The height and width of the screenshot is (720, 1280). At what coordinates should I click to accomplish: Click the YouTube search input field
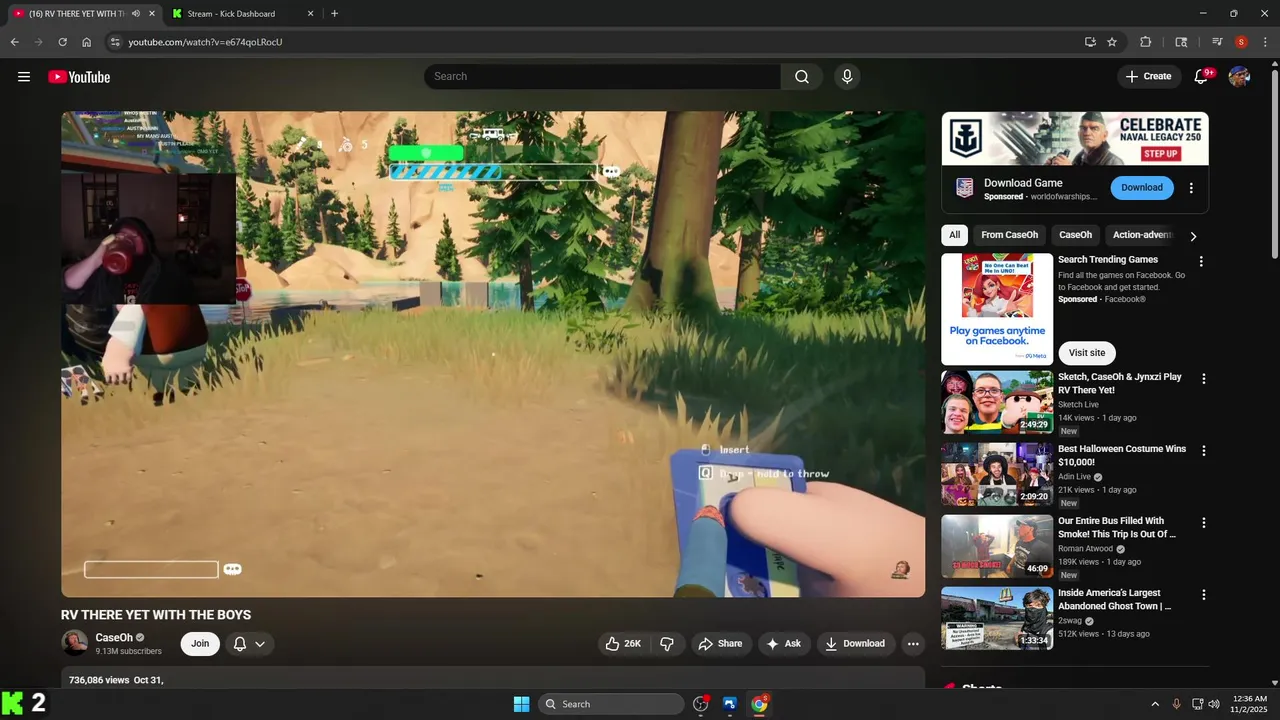pyautogui.click(x=602, y=77)
